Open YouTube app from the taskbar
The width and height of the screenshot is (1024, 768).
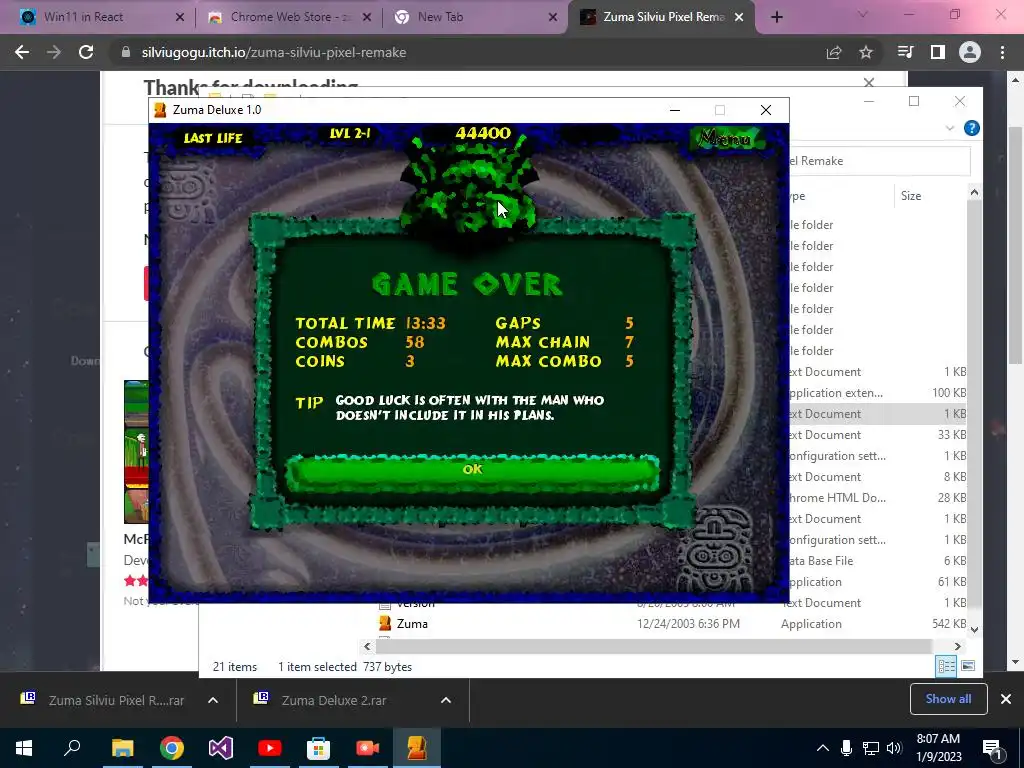[x=270, y=748]
